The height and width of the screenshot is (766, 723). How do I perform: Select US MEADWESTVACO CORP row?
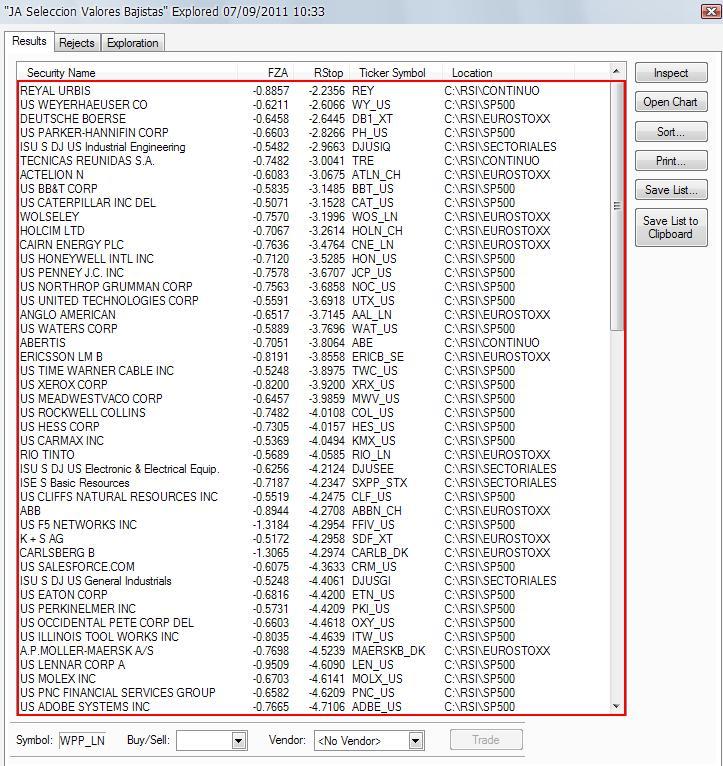coord(314,399)
